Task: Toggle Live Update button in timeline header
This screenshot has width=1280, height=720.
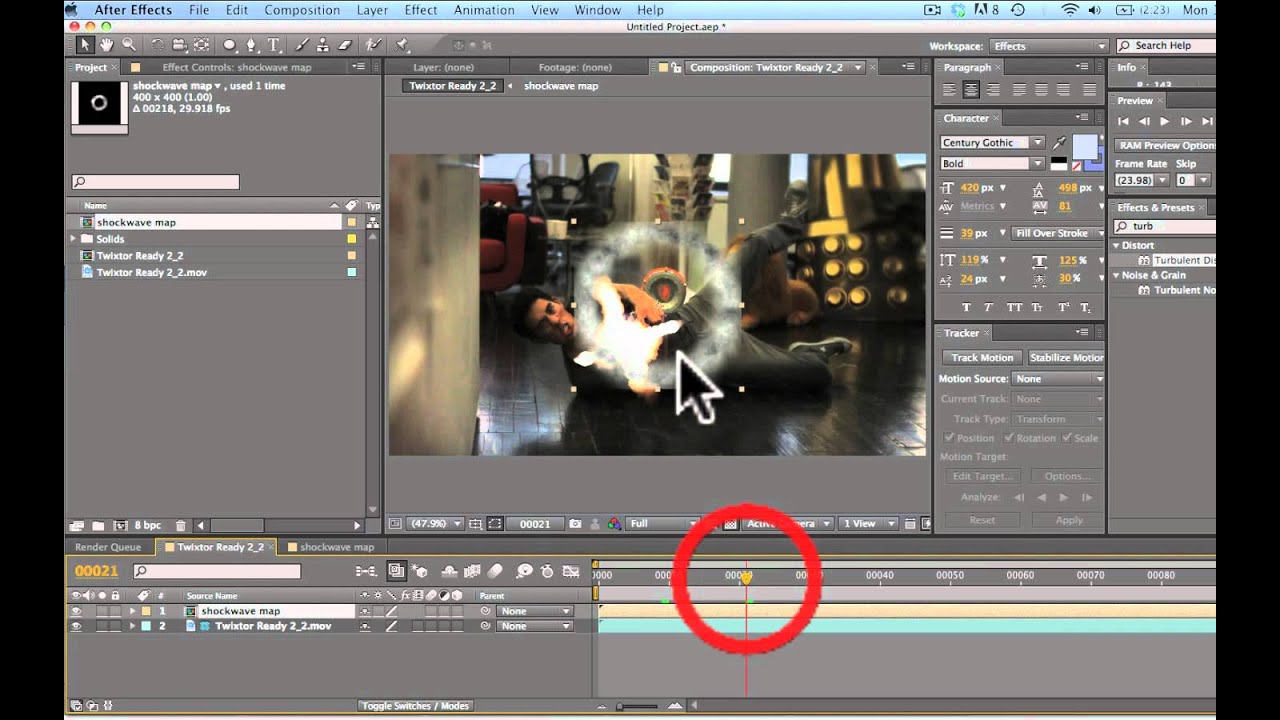Action: pos(396,571)
